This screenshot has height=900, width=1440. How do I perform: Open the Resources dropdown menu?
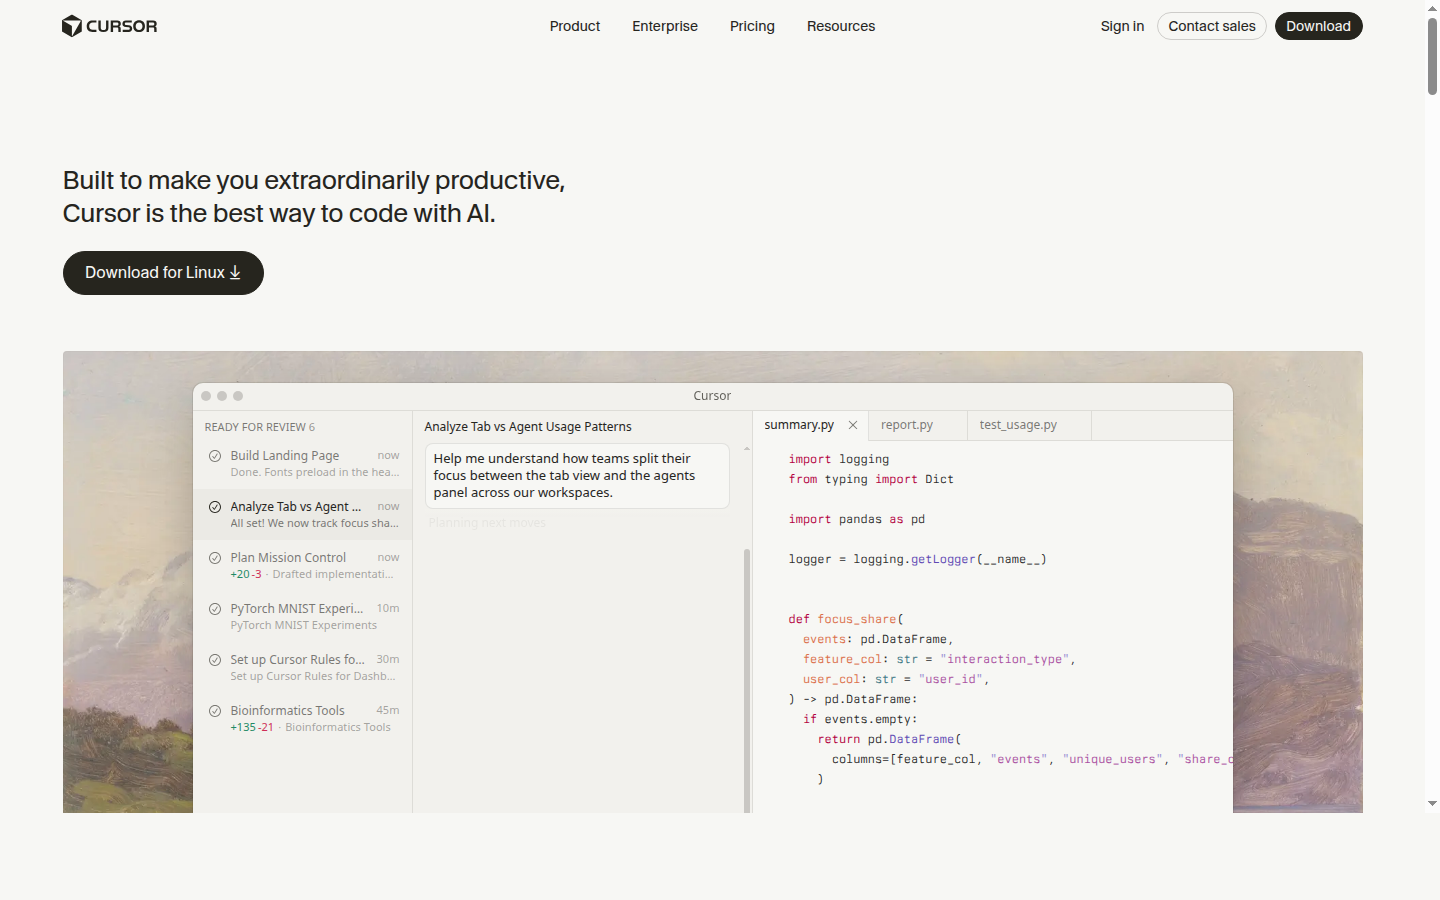click(x=840, y=26)
